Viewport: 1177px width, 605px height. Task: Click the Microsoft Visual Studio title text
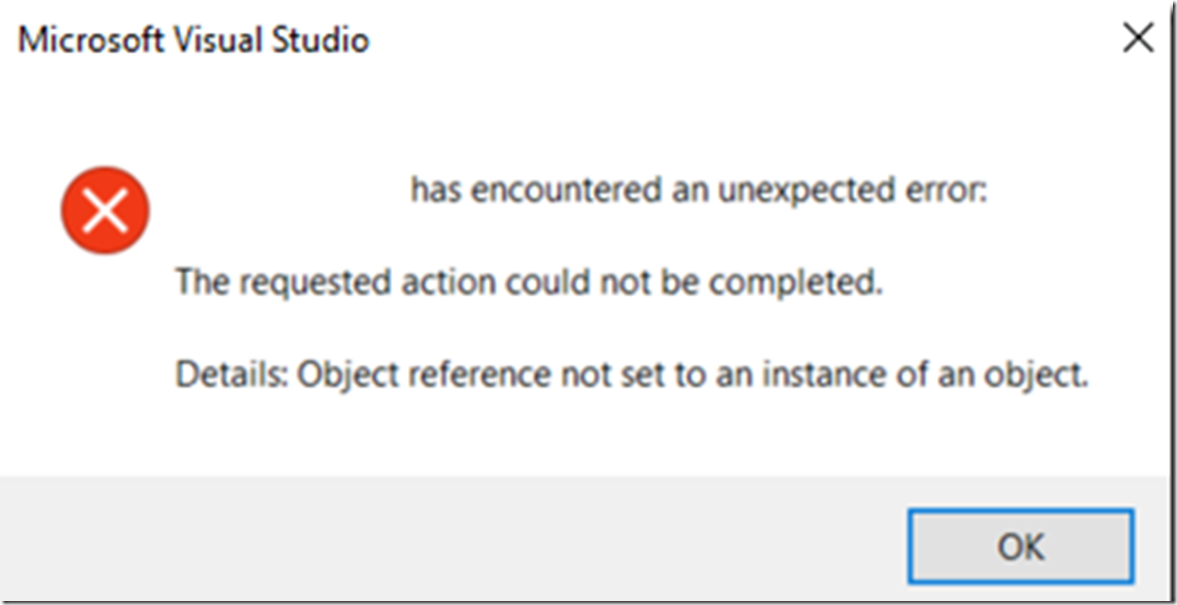pos(194,40)
